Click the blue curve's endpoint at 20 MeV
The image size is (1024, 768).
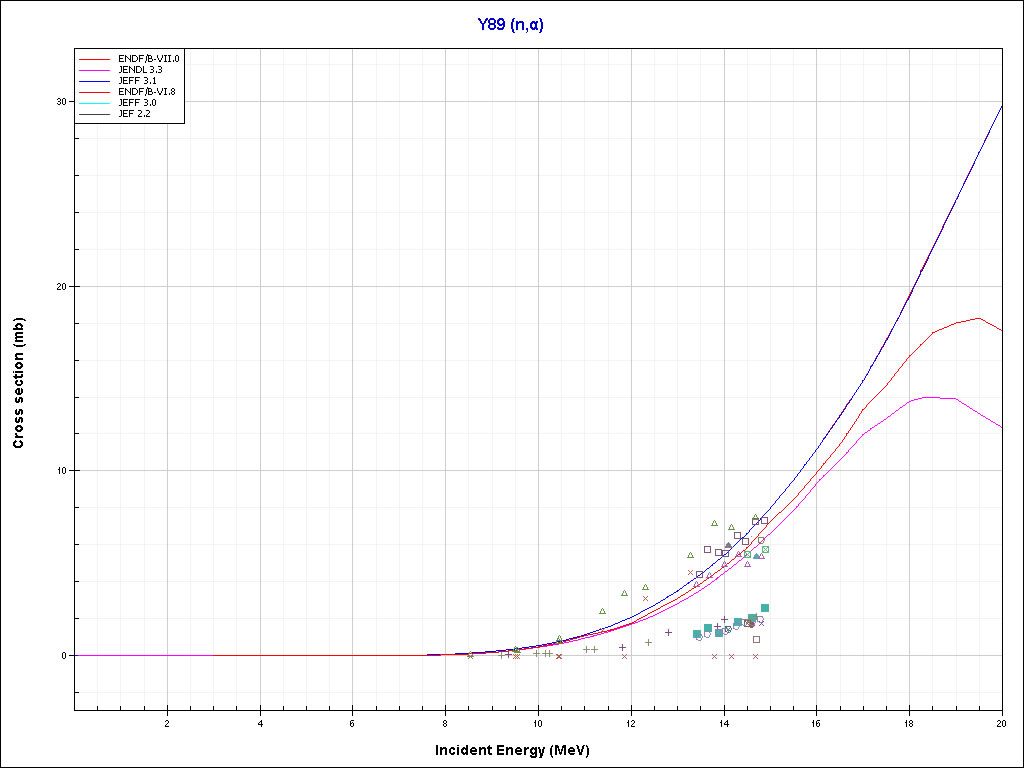point(1001,105)
